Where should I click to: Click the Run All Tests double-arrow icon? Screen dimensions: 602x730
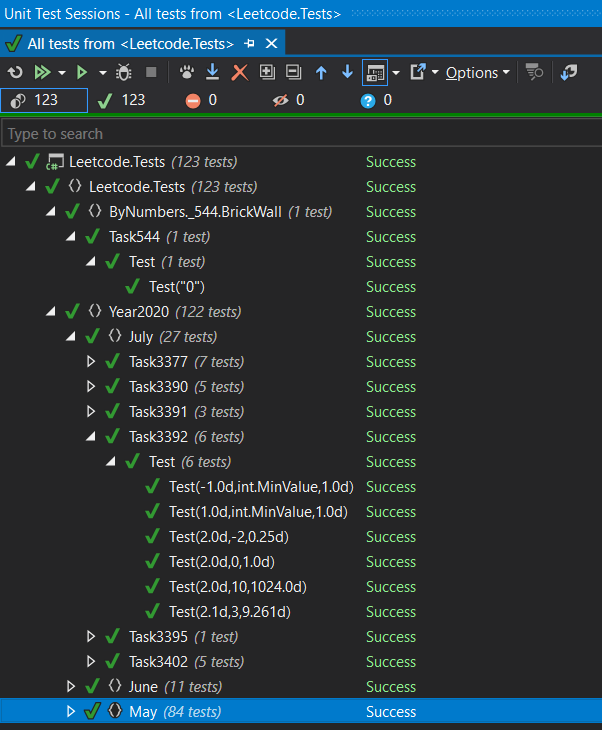tap(42, 72)
